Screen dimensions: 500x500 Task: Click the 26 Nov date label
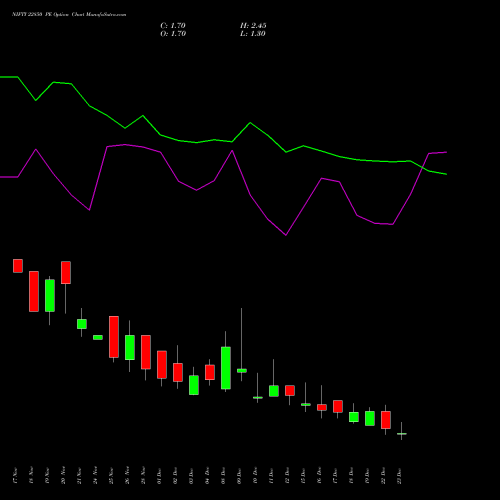pos(127,476)
